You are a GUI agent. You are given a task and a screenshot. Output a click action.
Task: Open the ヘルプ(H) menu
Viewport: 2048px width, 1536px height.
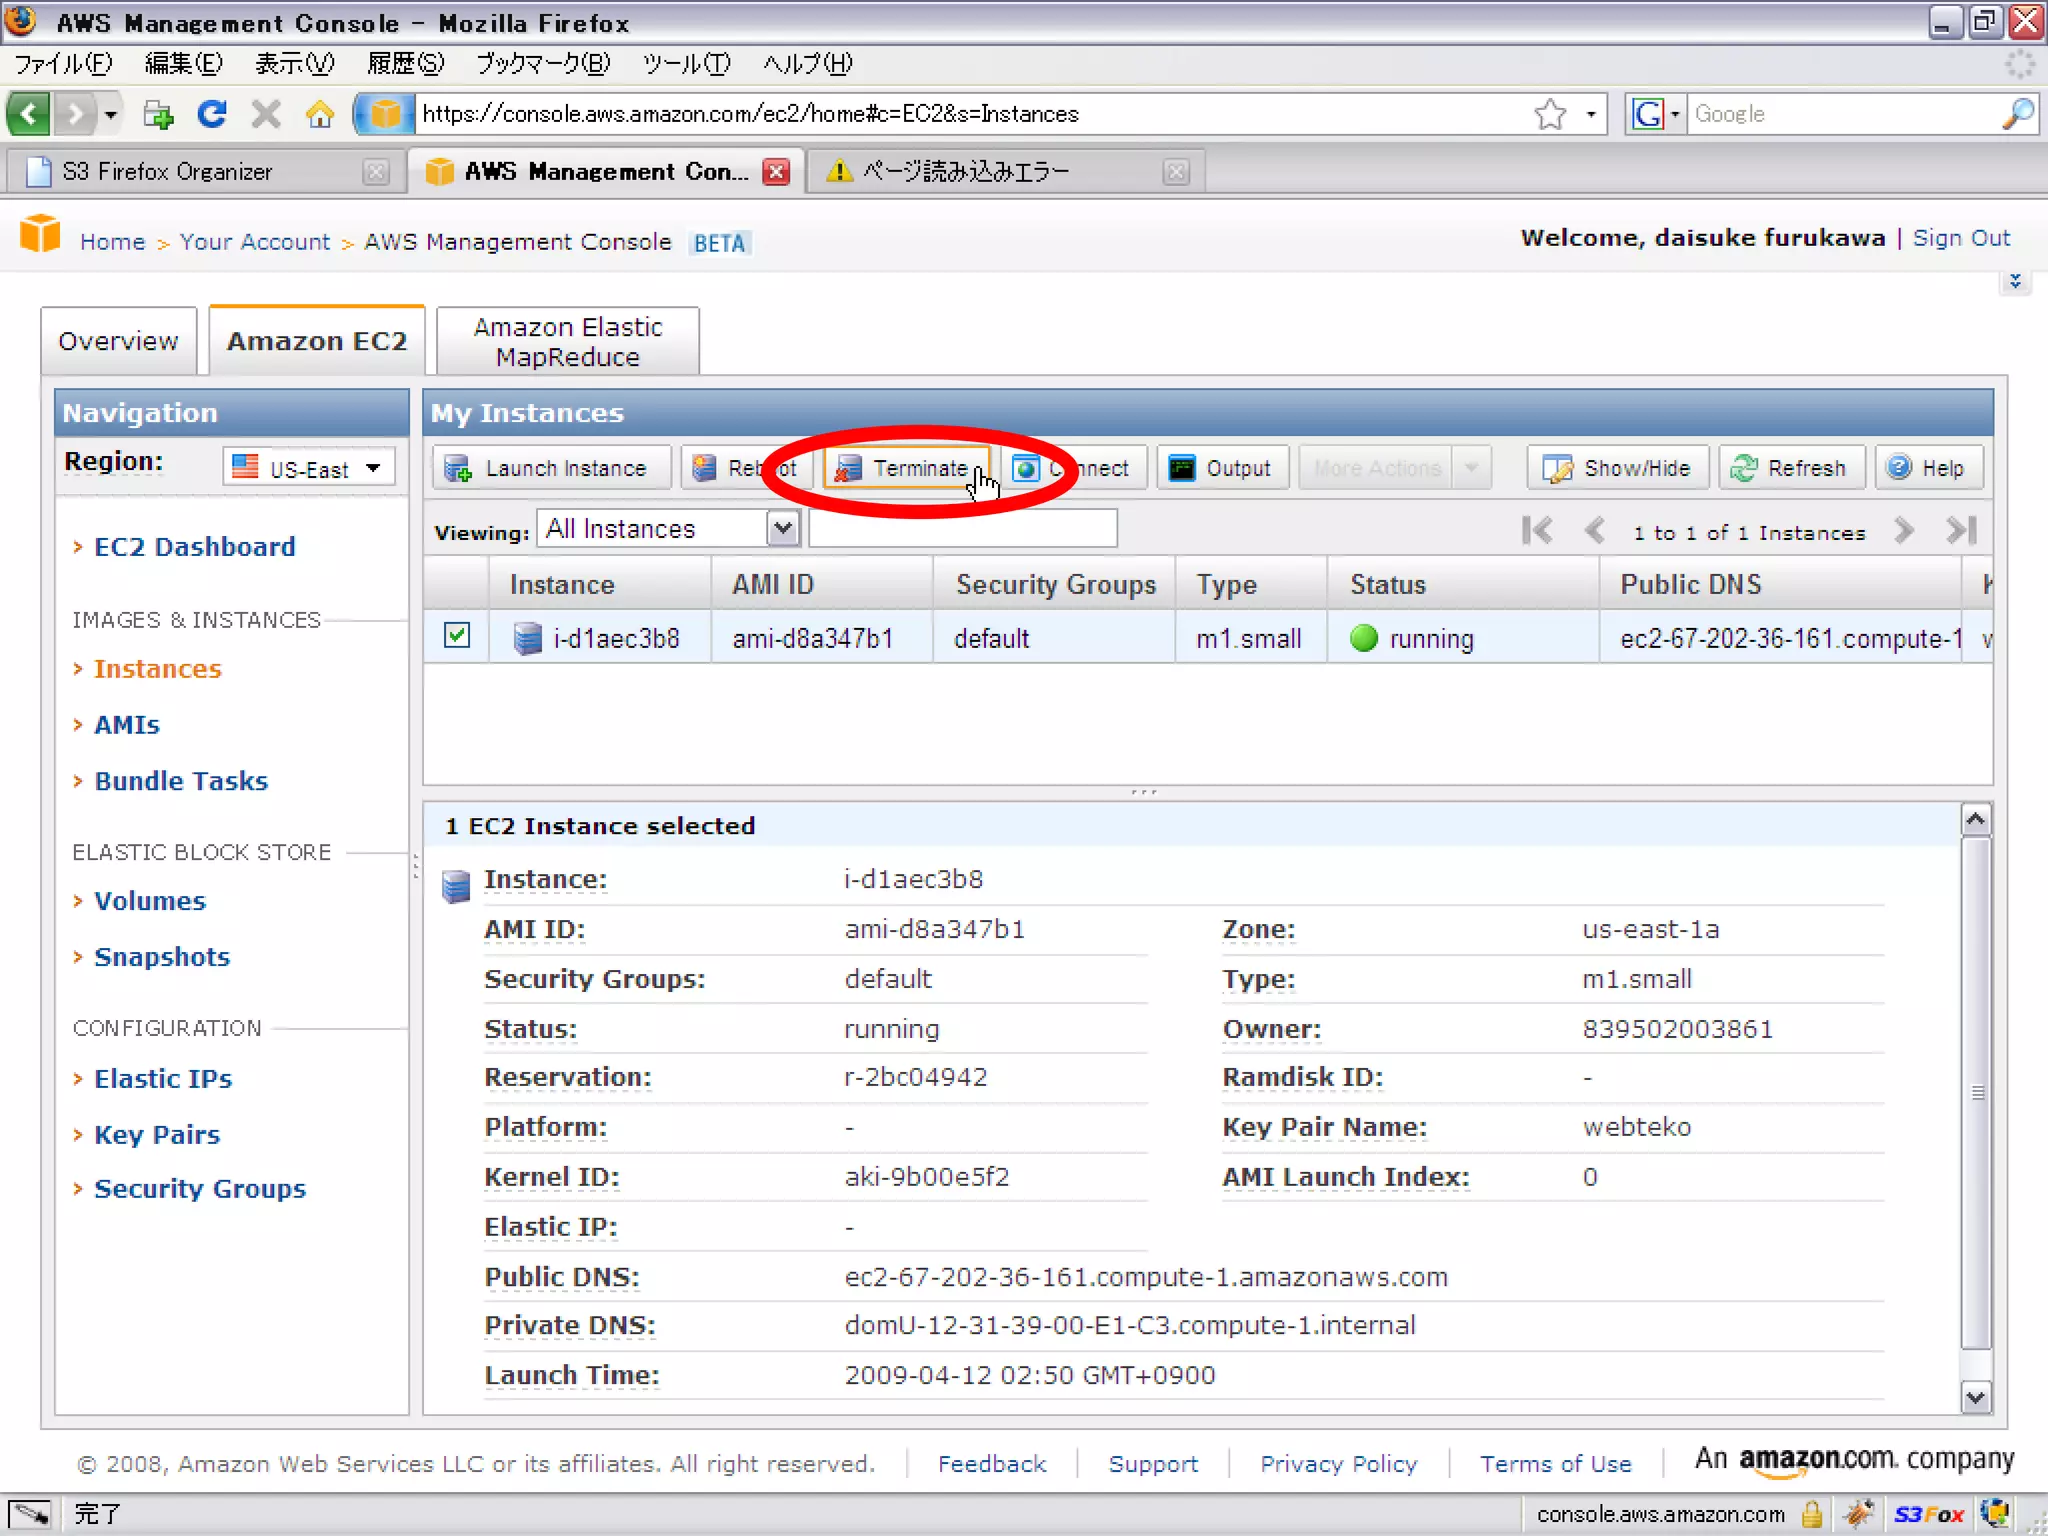point(808,64)
